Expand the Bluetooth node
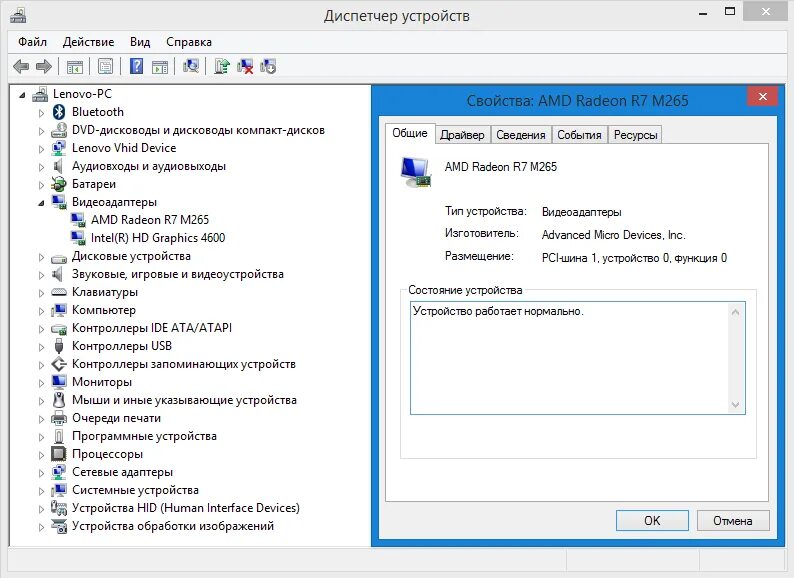The image size is (794, 578). 42,112
